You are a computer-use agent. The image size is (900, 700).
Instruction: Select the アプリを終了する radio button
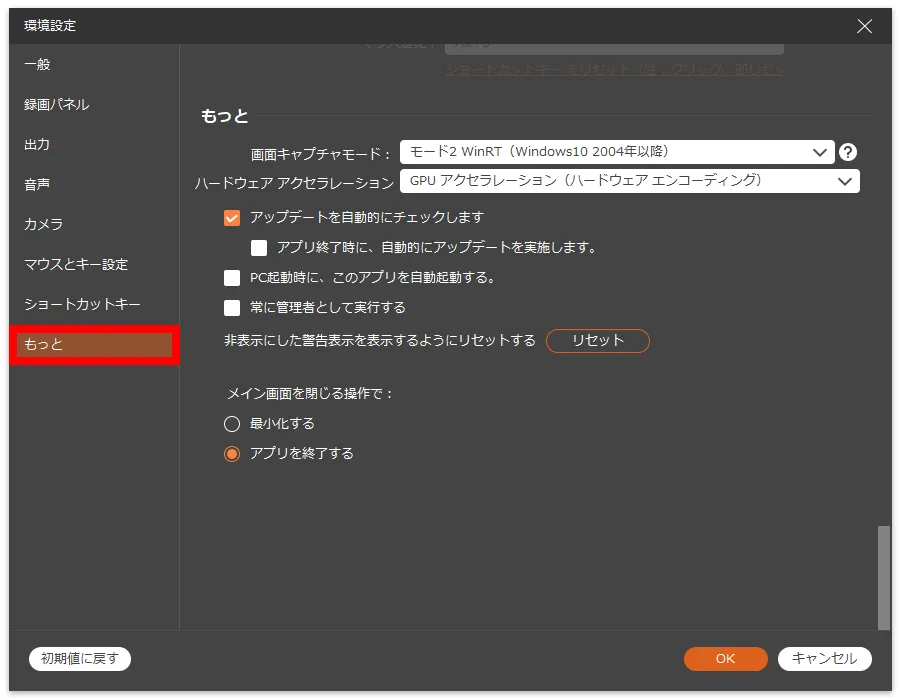click(232, 453)
